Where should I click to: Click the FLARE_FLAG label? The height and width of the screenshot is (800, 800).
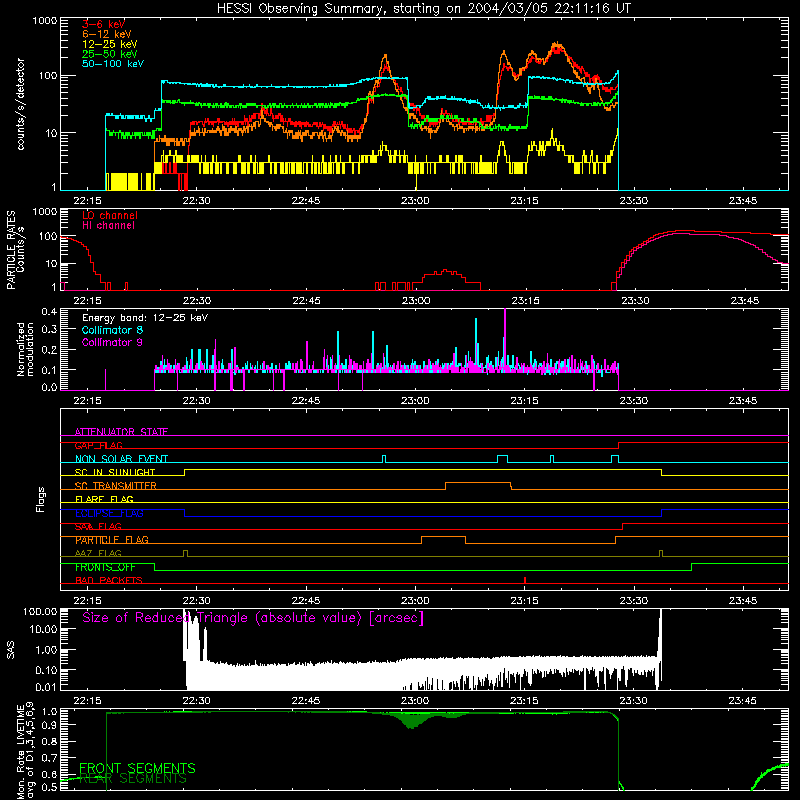click(104, 499)
